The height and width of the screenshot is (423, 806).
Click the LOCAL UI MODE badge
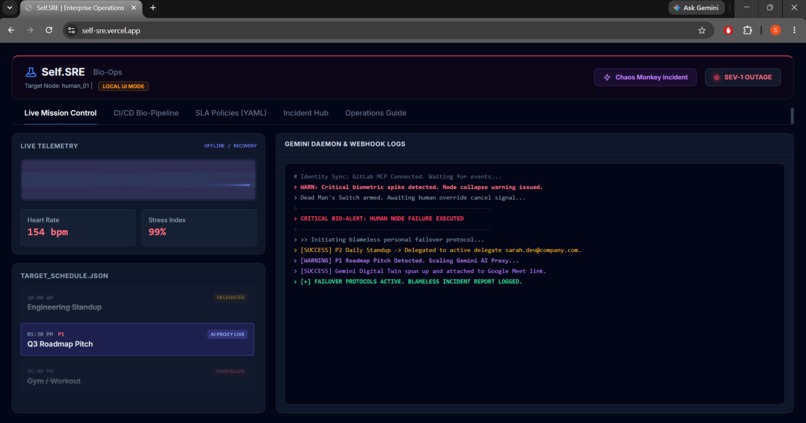tap(123, 86)
